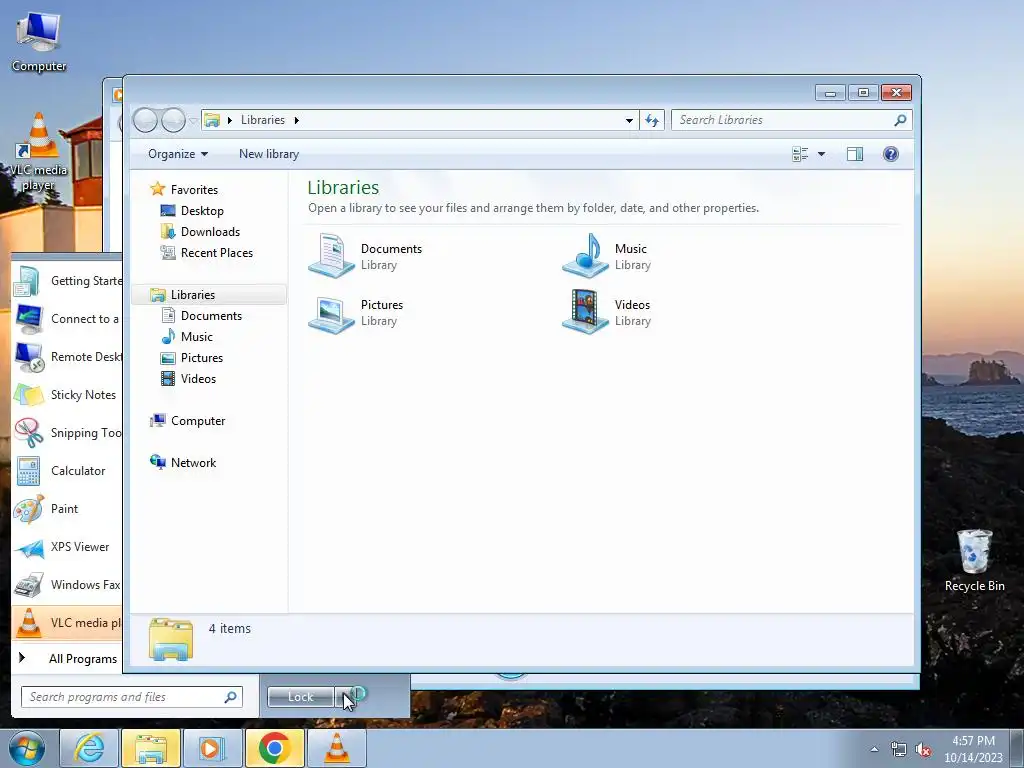Click the refresh button beside address bar
The width and height of the screenshot is (1024, 768).
click(x=652, y=120)
